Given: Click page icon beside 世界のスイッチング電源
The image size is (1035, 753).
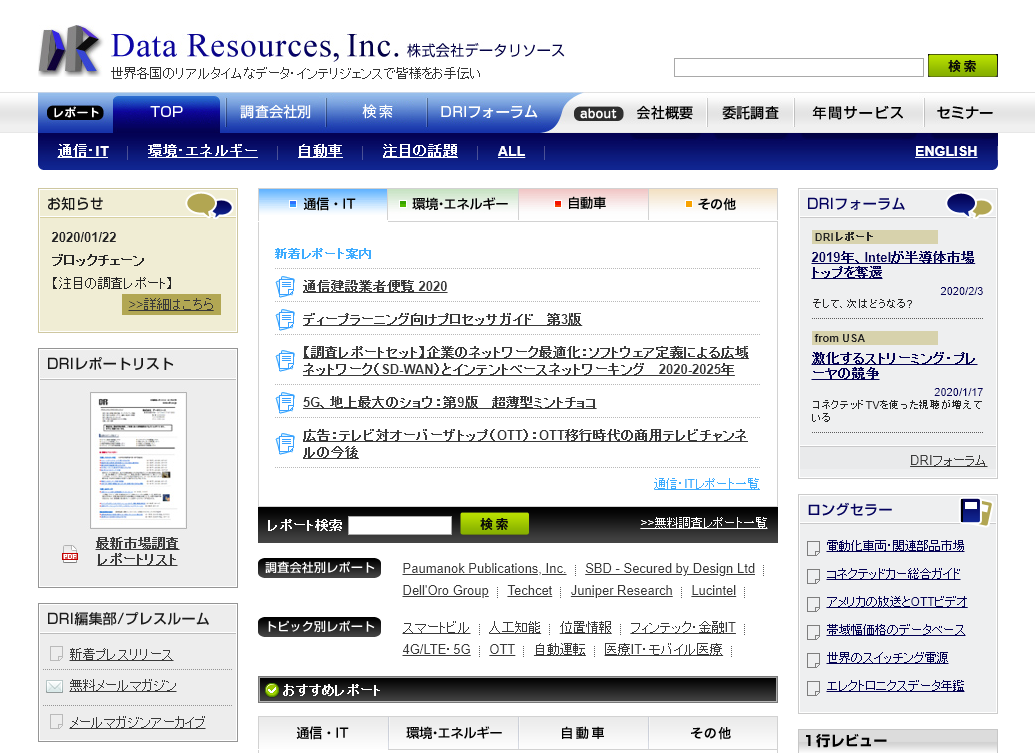Looking at the screenshot, I should pos(814,659).
